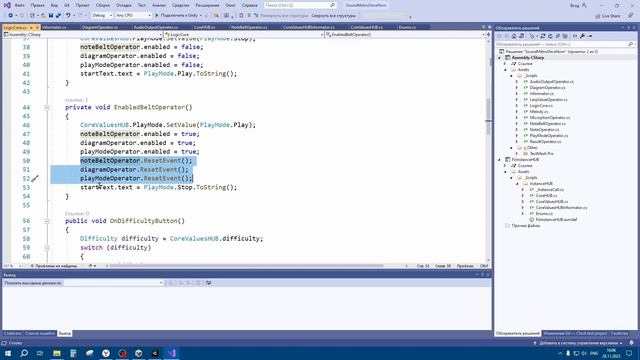Click the Save All toolbar icon
Image resolution: width=640 pixels, height=360 pixels.
coord(58,16)
